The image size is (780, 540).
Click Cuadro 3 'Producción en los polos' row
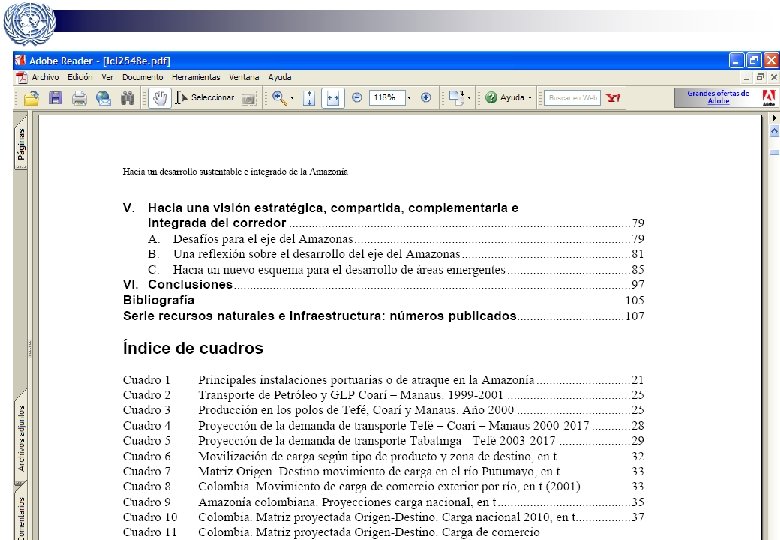pos(384,410)
